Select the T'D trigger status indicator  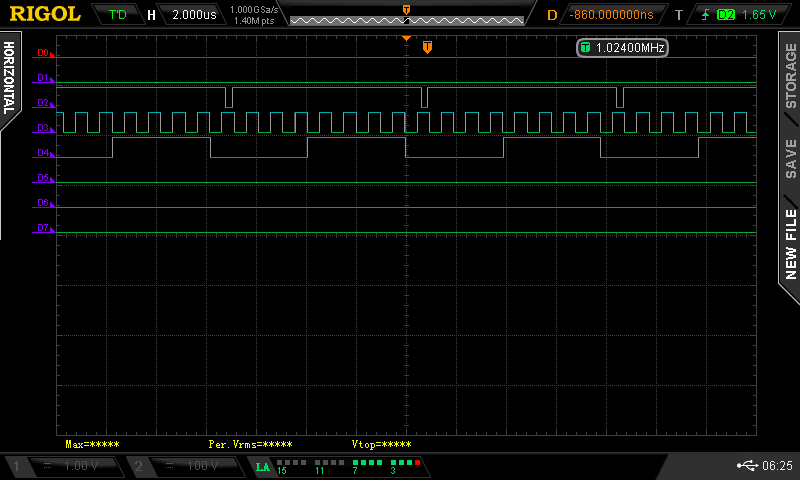point(117,14)
